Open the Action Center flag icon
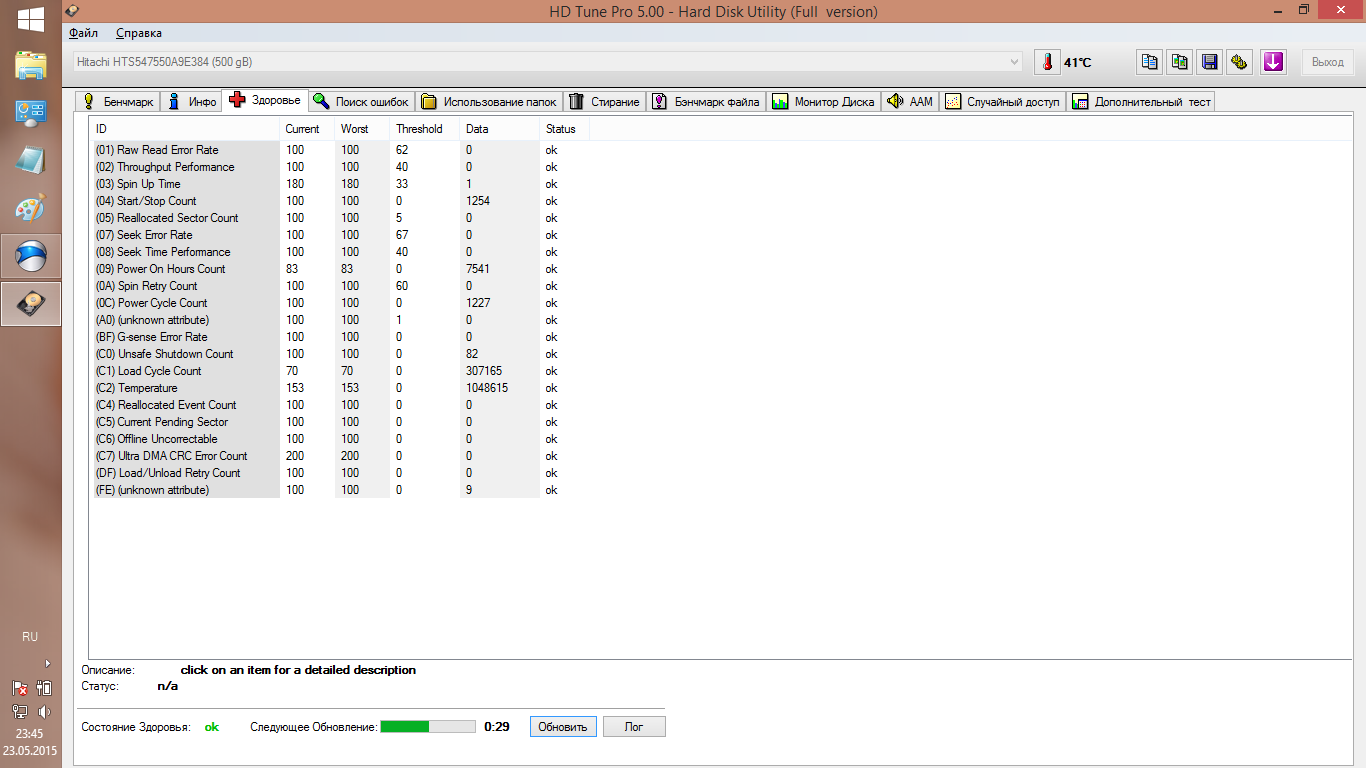Screen dimensions: 1366x768 tap(19, 688)
